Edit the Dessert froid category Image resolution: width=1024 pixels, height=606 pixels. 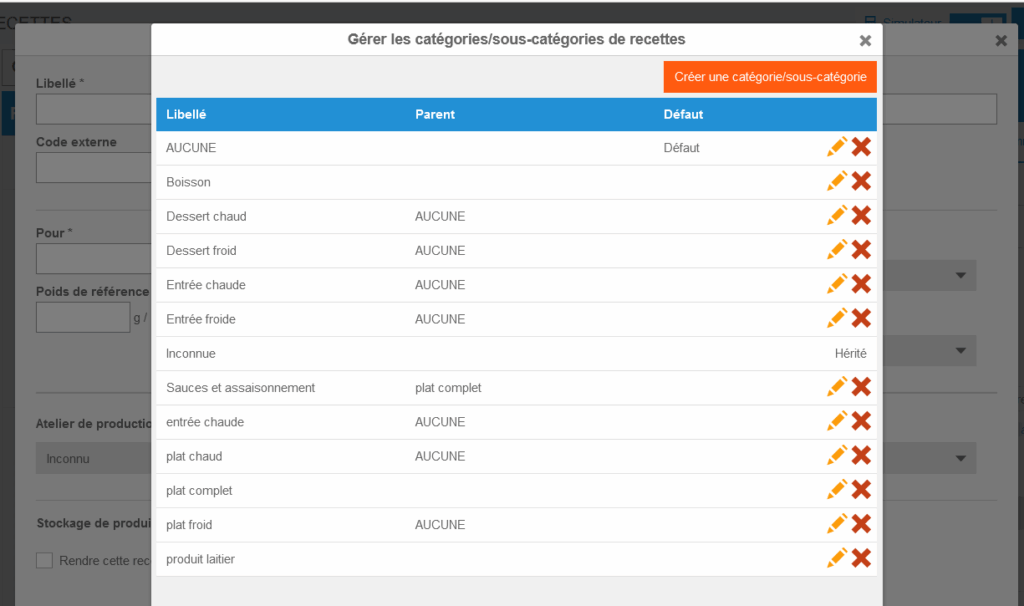click(x=837, y=249)
